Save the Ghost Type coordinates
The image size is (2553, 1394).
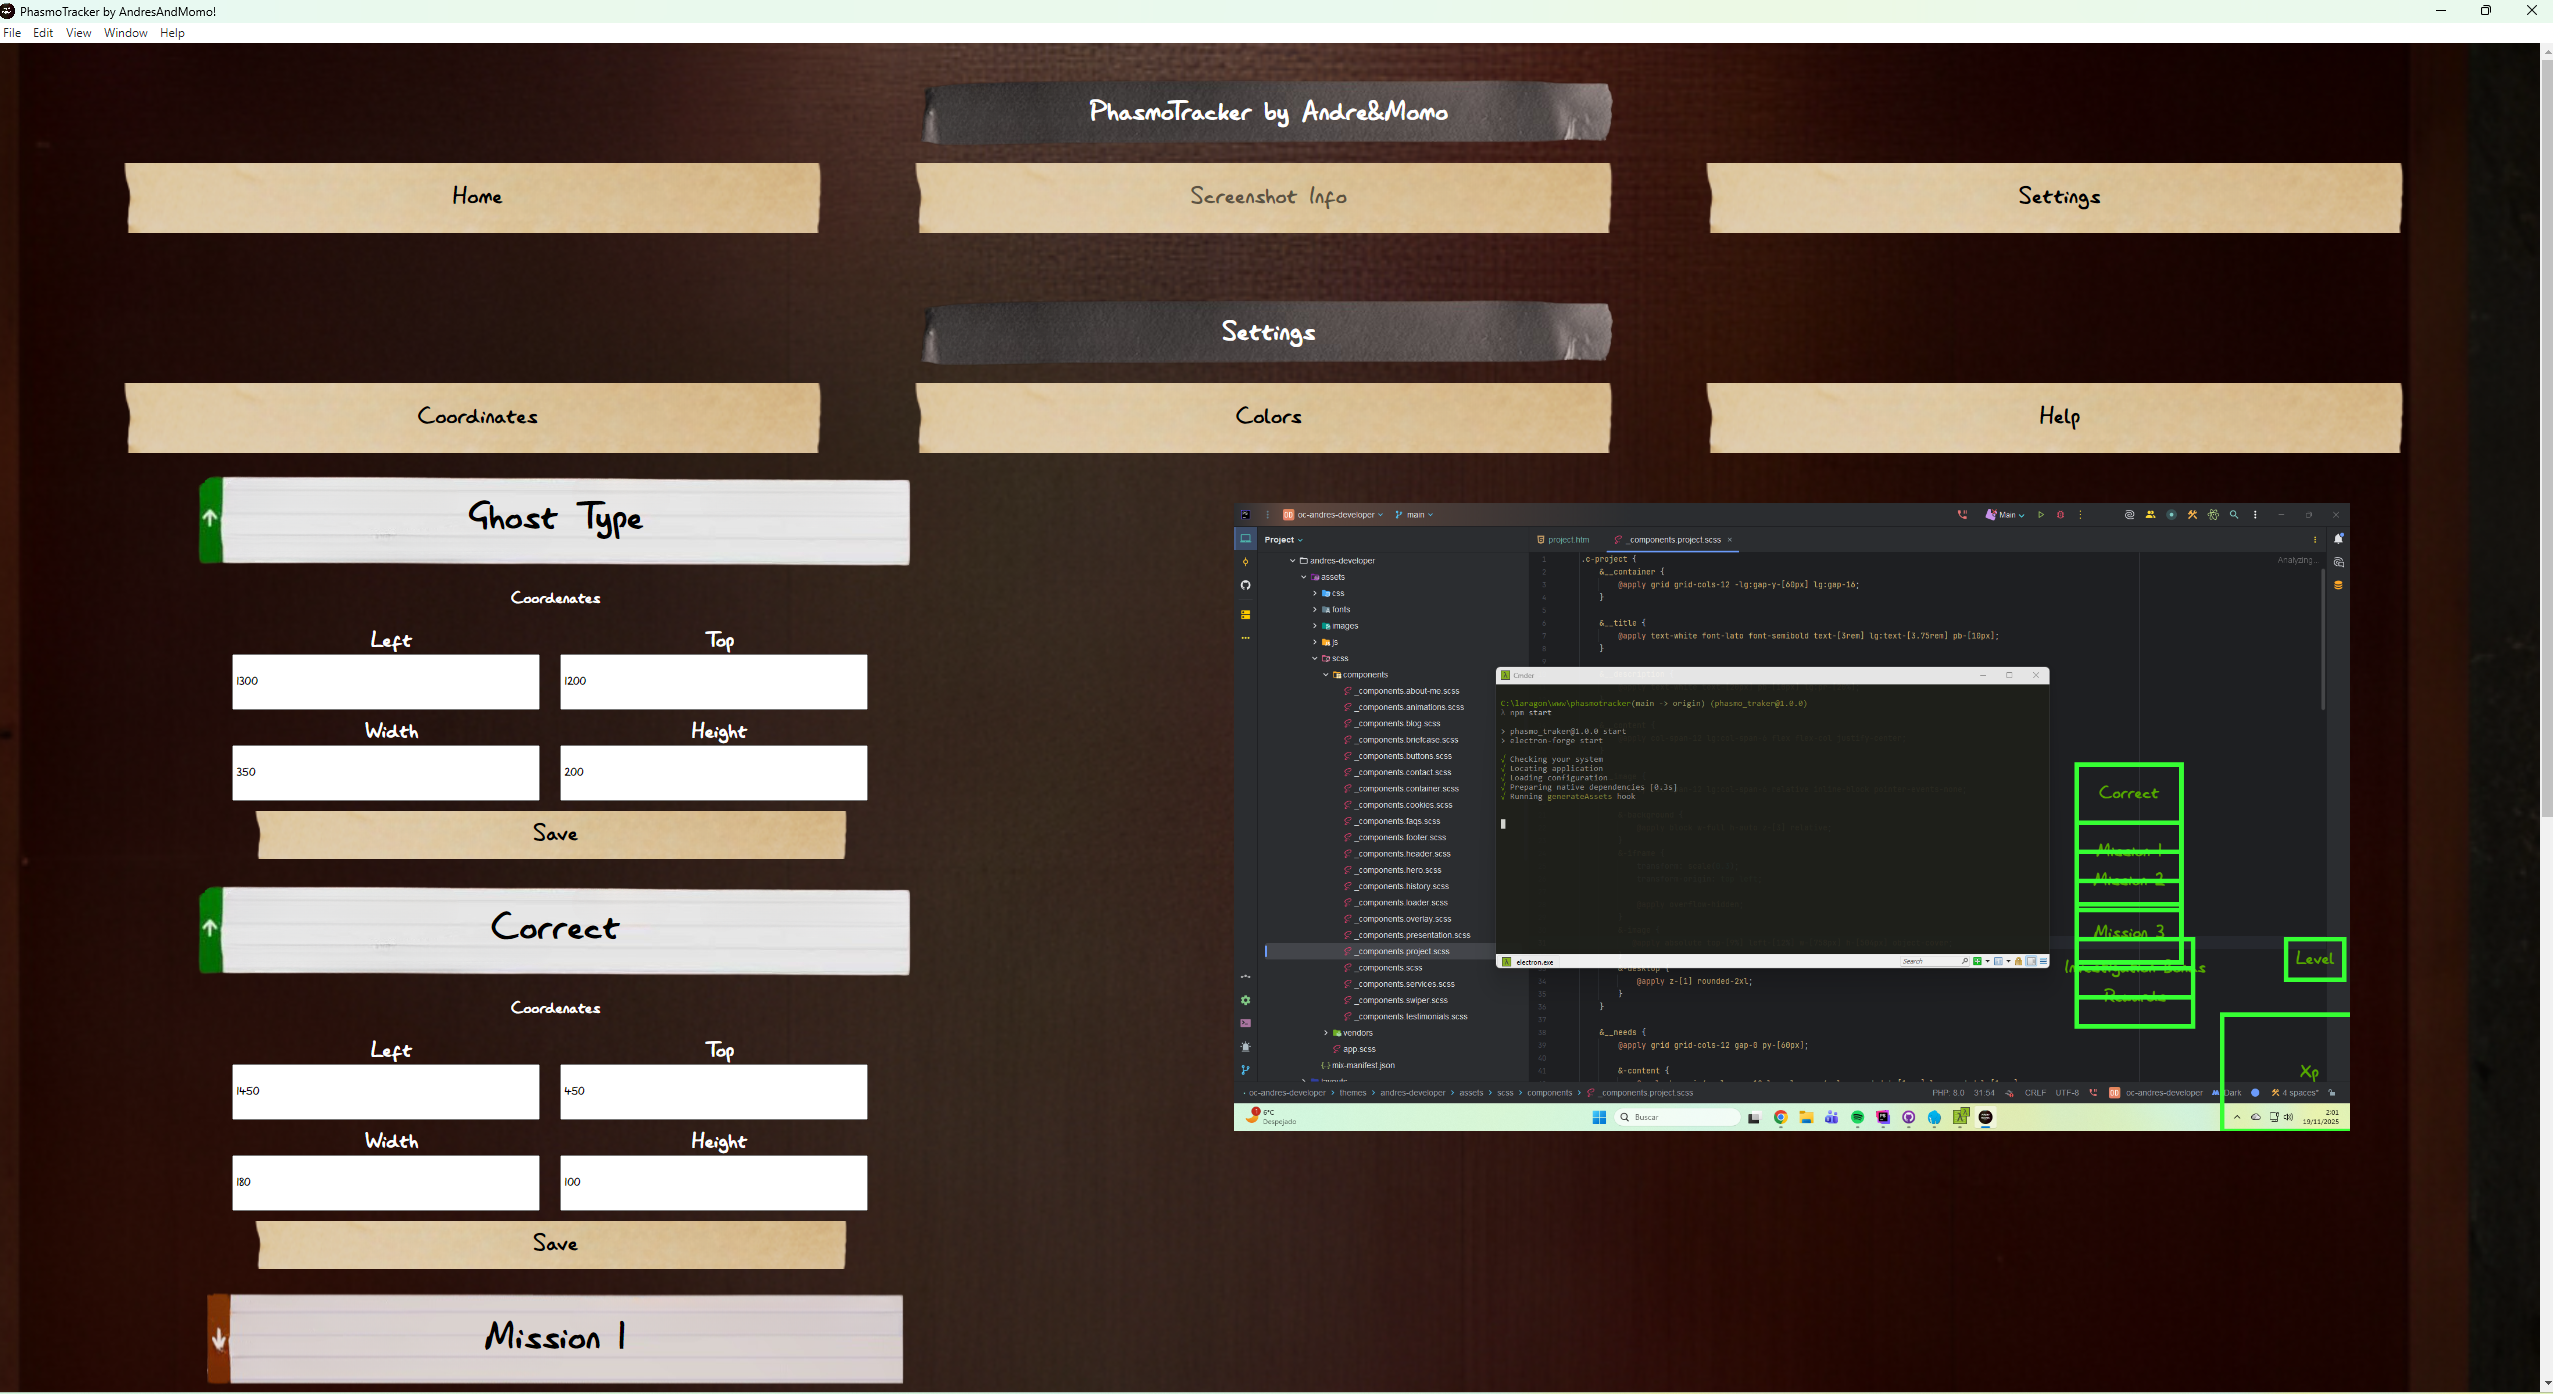[x=552, y=835]
